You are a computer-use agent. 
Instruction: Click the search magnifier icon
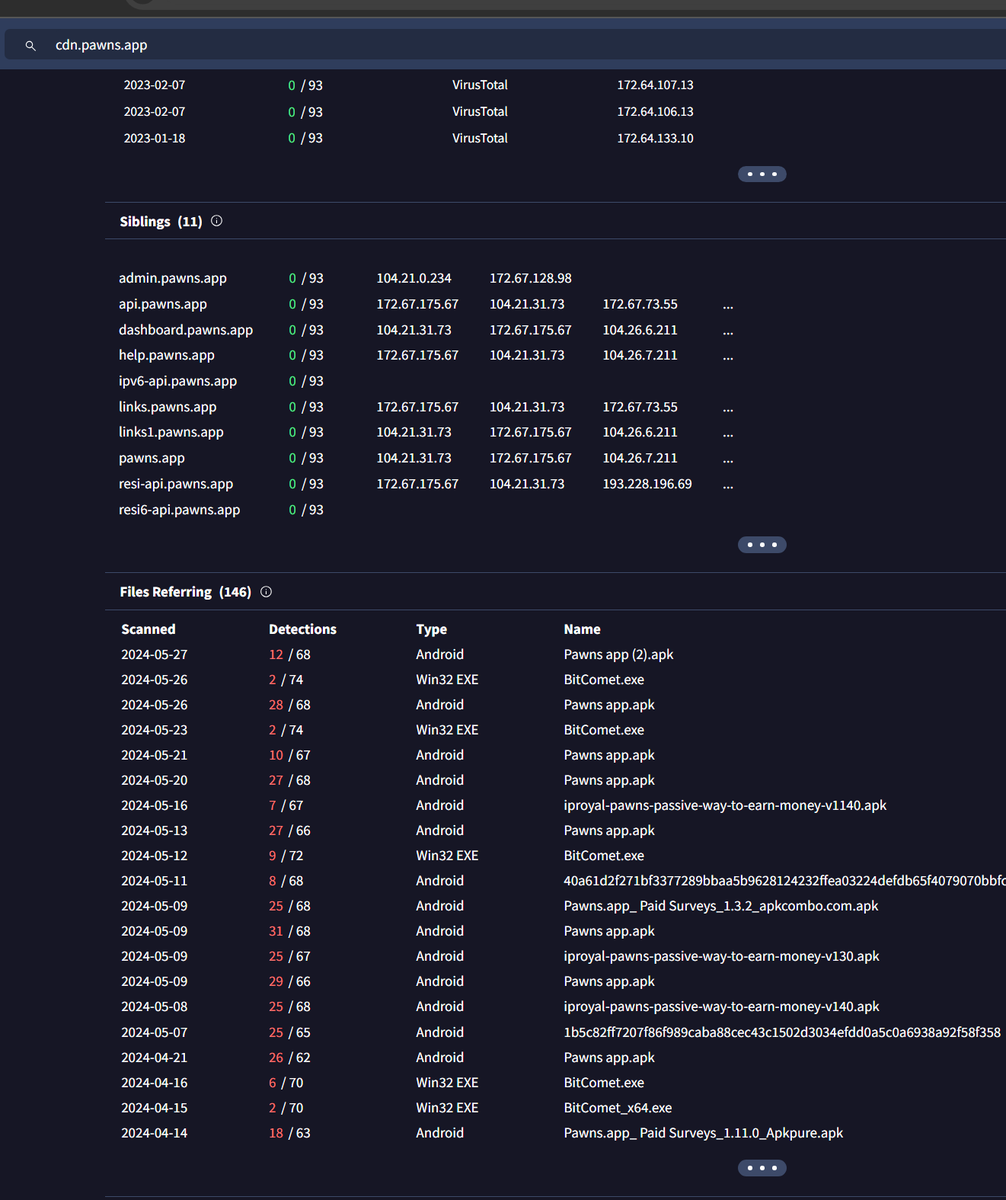click(x=31, y=45)
